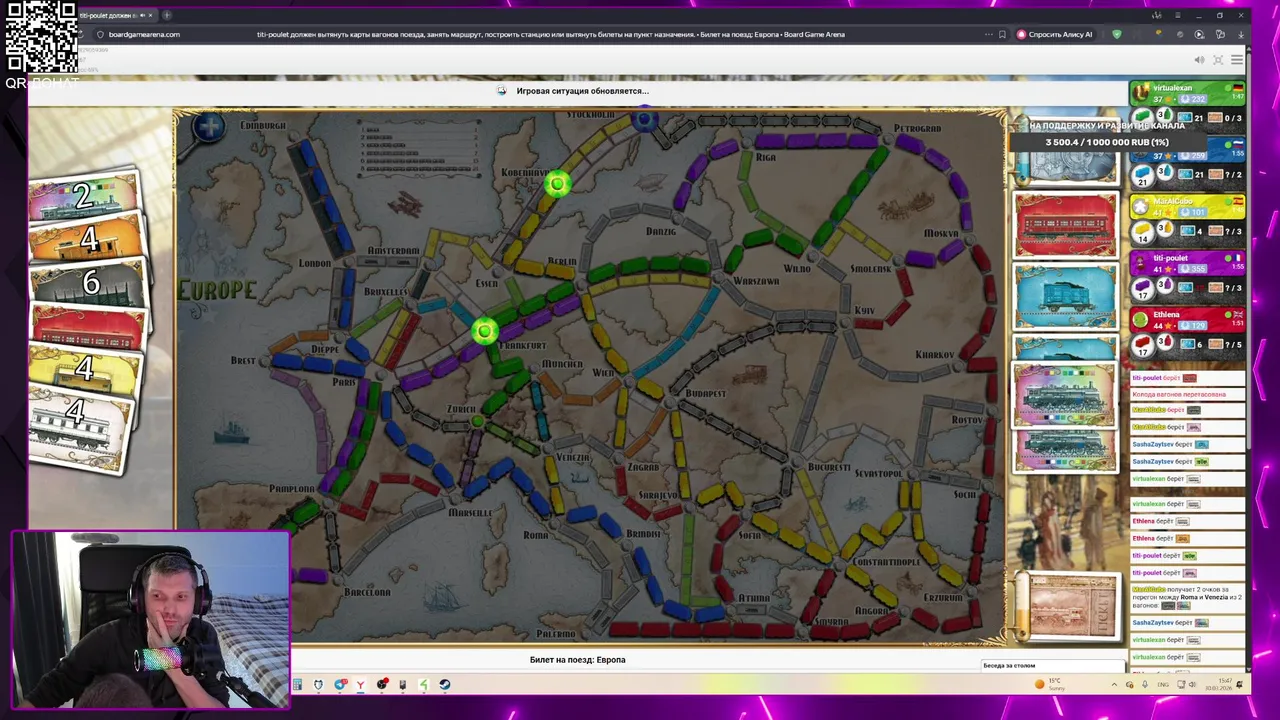Screen dimensions: 1280x720
Task: Select the yellow wagon card stack showing 4
Action: point(84,368)
